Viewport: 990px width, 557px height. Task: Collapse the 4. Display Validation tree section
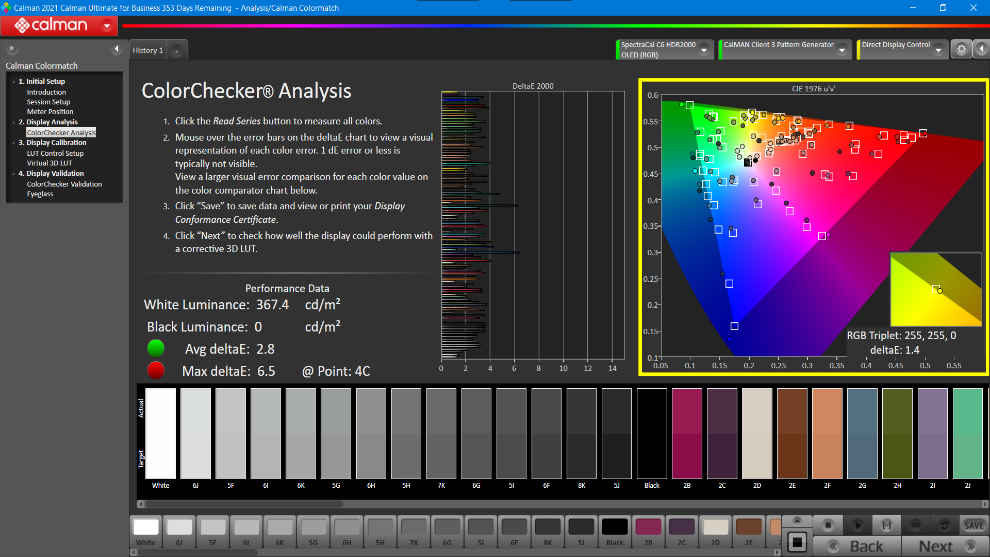pyautogui.click(x=13, y=173)
